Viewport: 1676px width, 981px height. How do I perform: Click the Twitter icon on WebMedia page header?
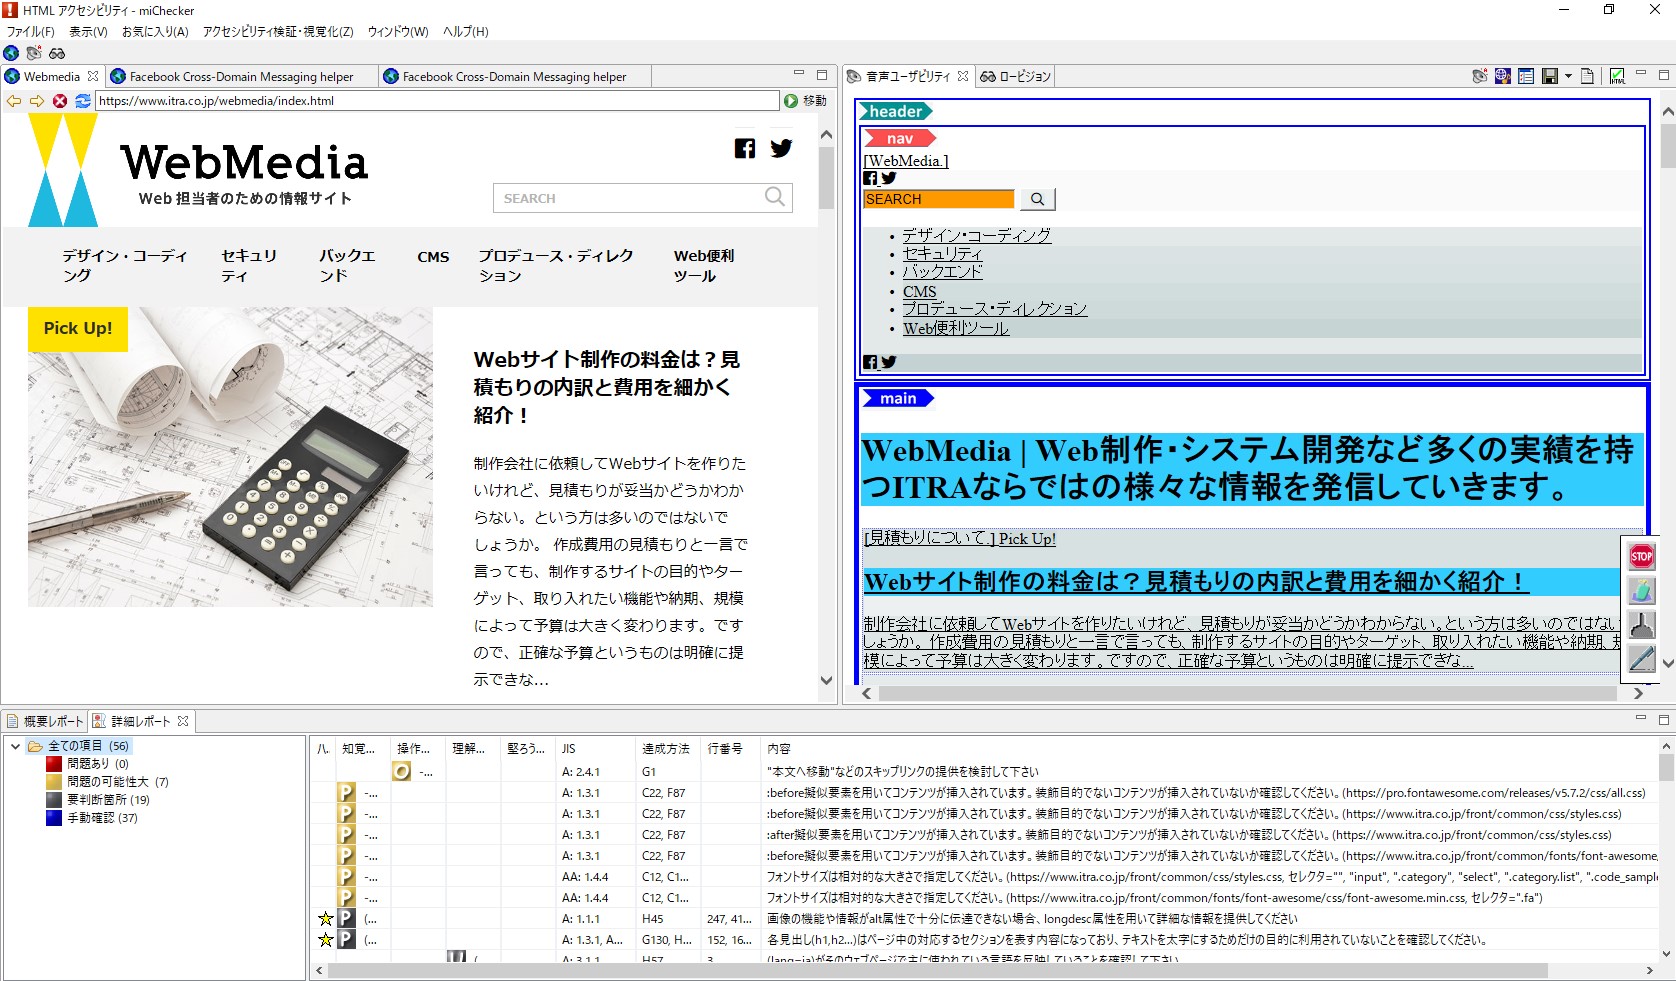click(781, 149)
